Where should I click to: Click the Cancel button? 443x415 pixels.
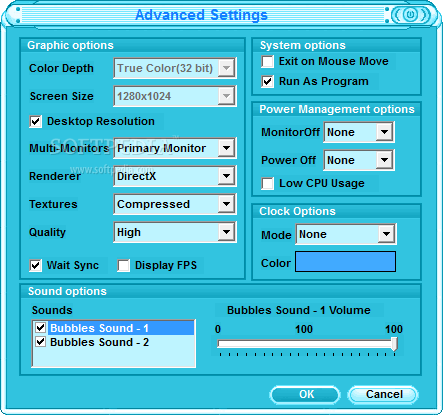point(383,395)
